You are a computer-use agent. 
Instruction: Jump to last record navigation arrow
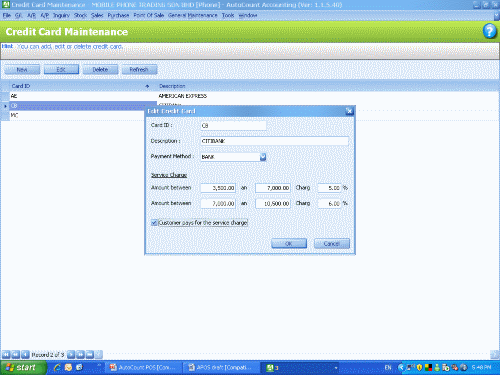coord(90,355)
